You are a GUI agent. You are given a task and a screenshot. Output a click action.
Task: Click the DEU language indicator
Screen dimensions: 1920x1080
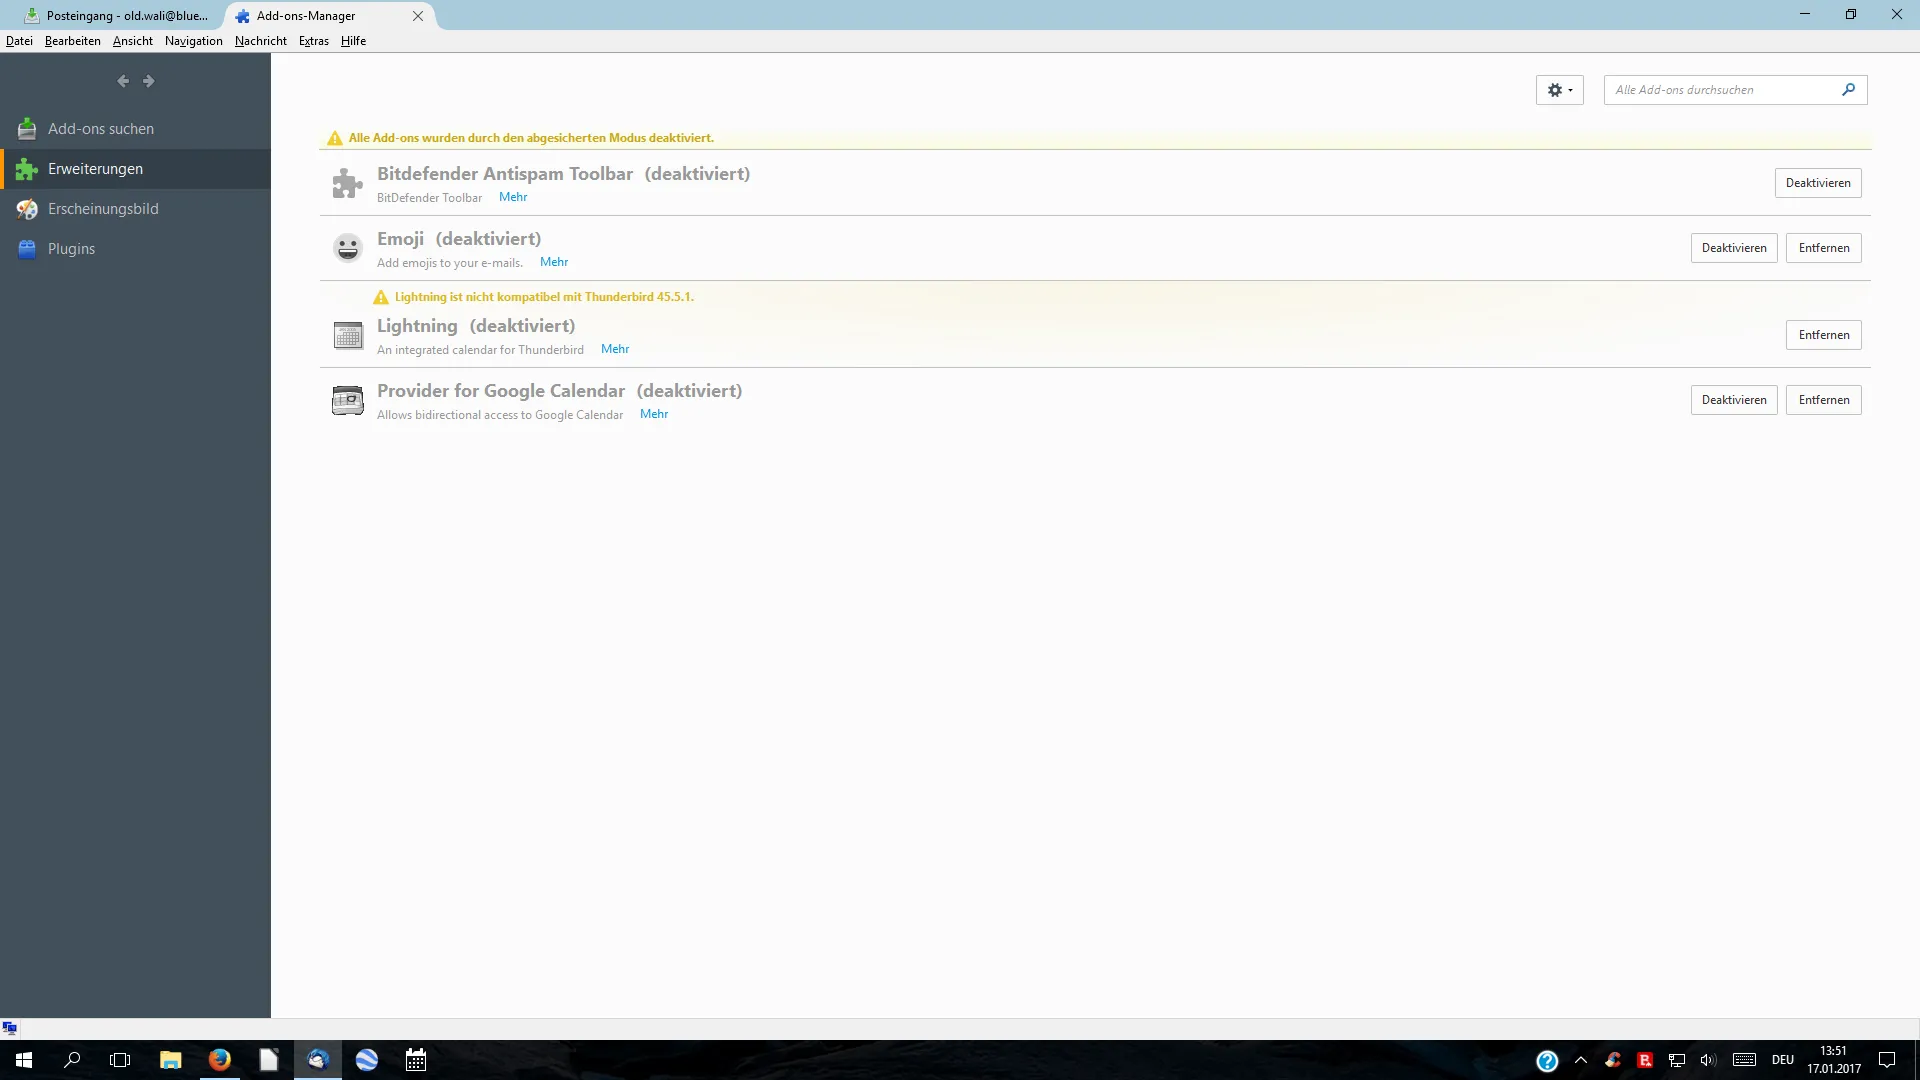click(1783, 1060)
